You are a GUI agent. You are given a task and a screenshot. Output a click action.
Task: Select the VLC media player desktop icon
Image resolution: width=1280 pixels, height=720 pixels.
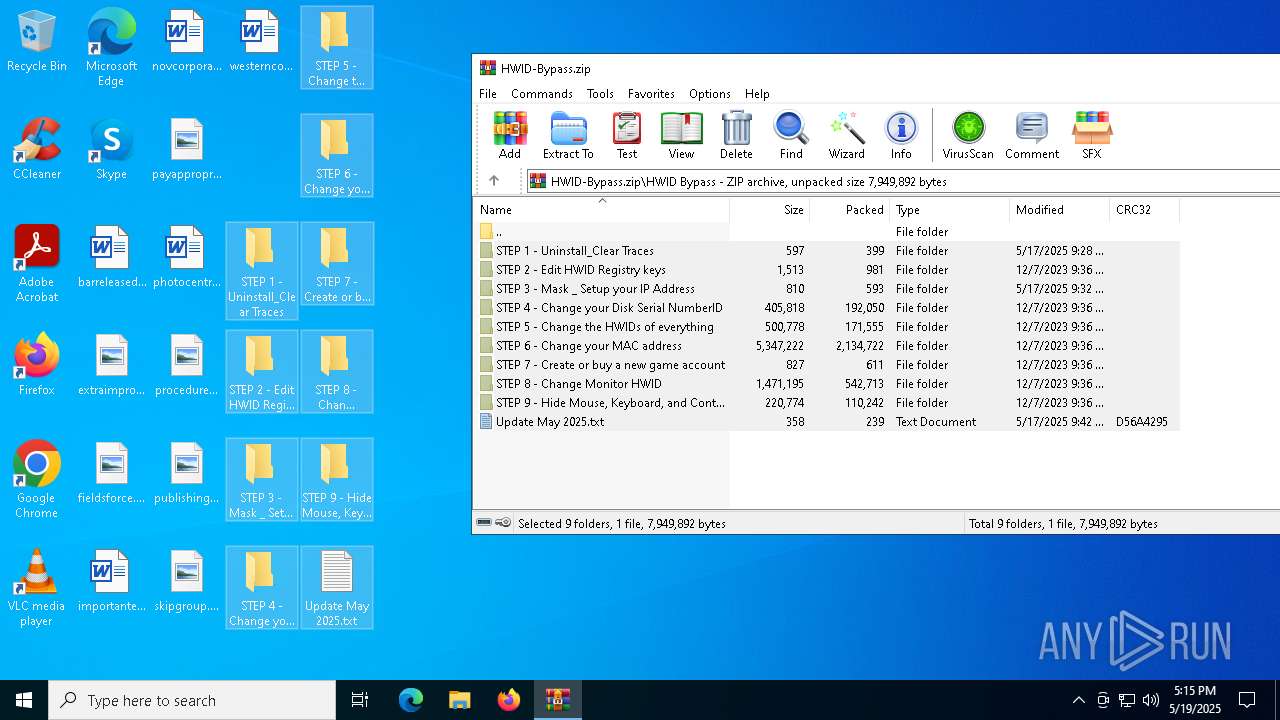click(37, 588)
